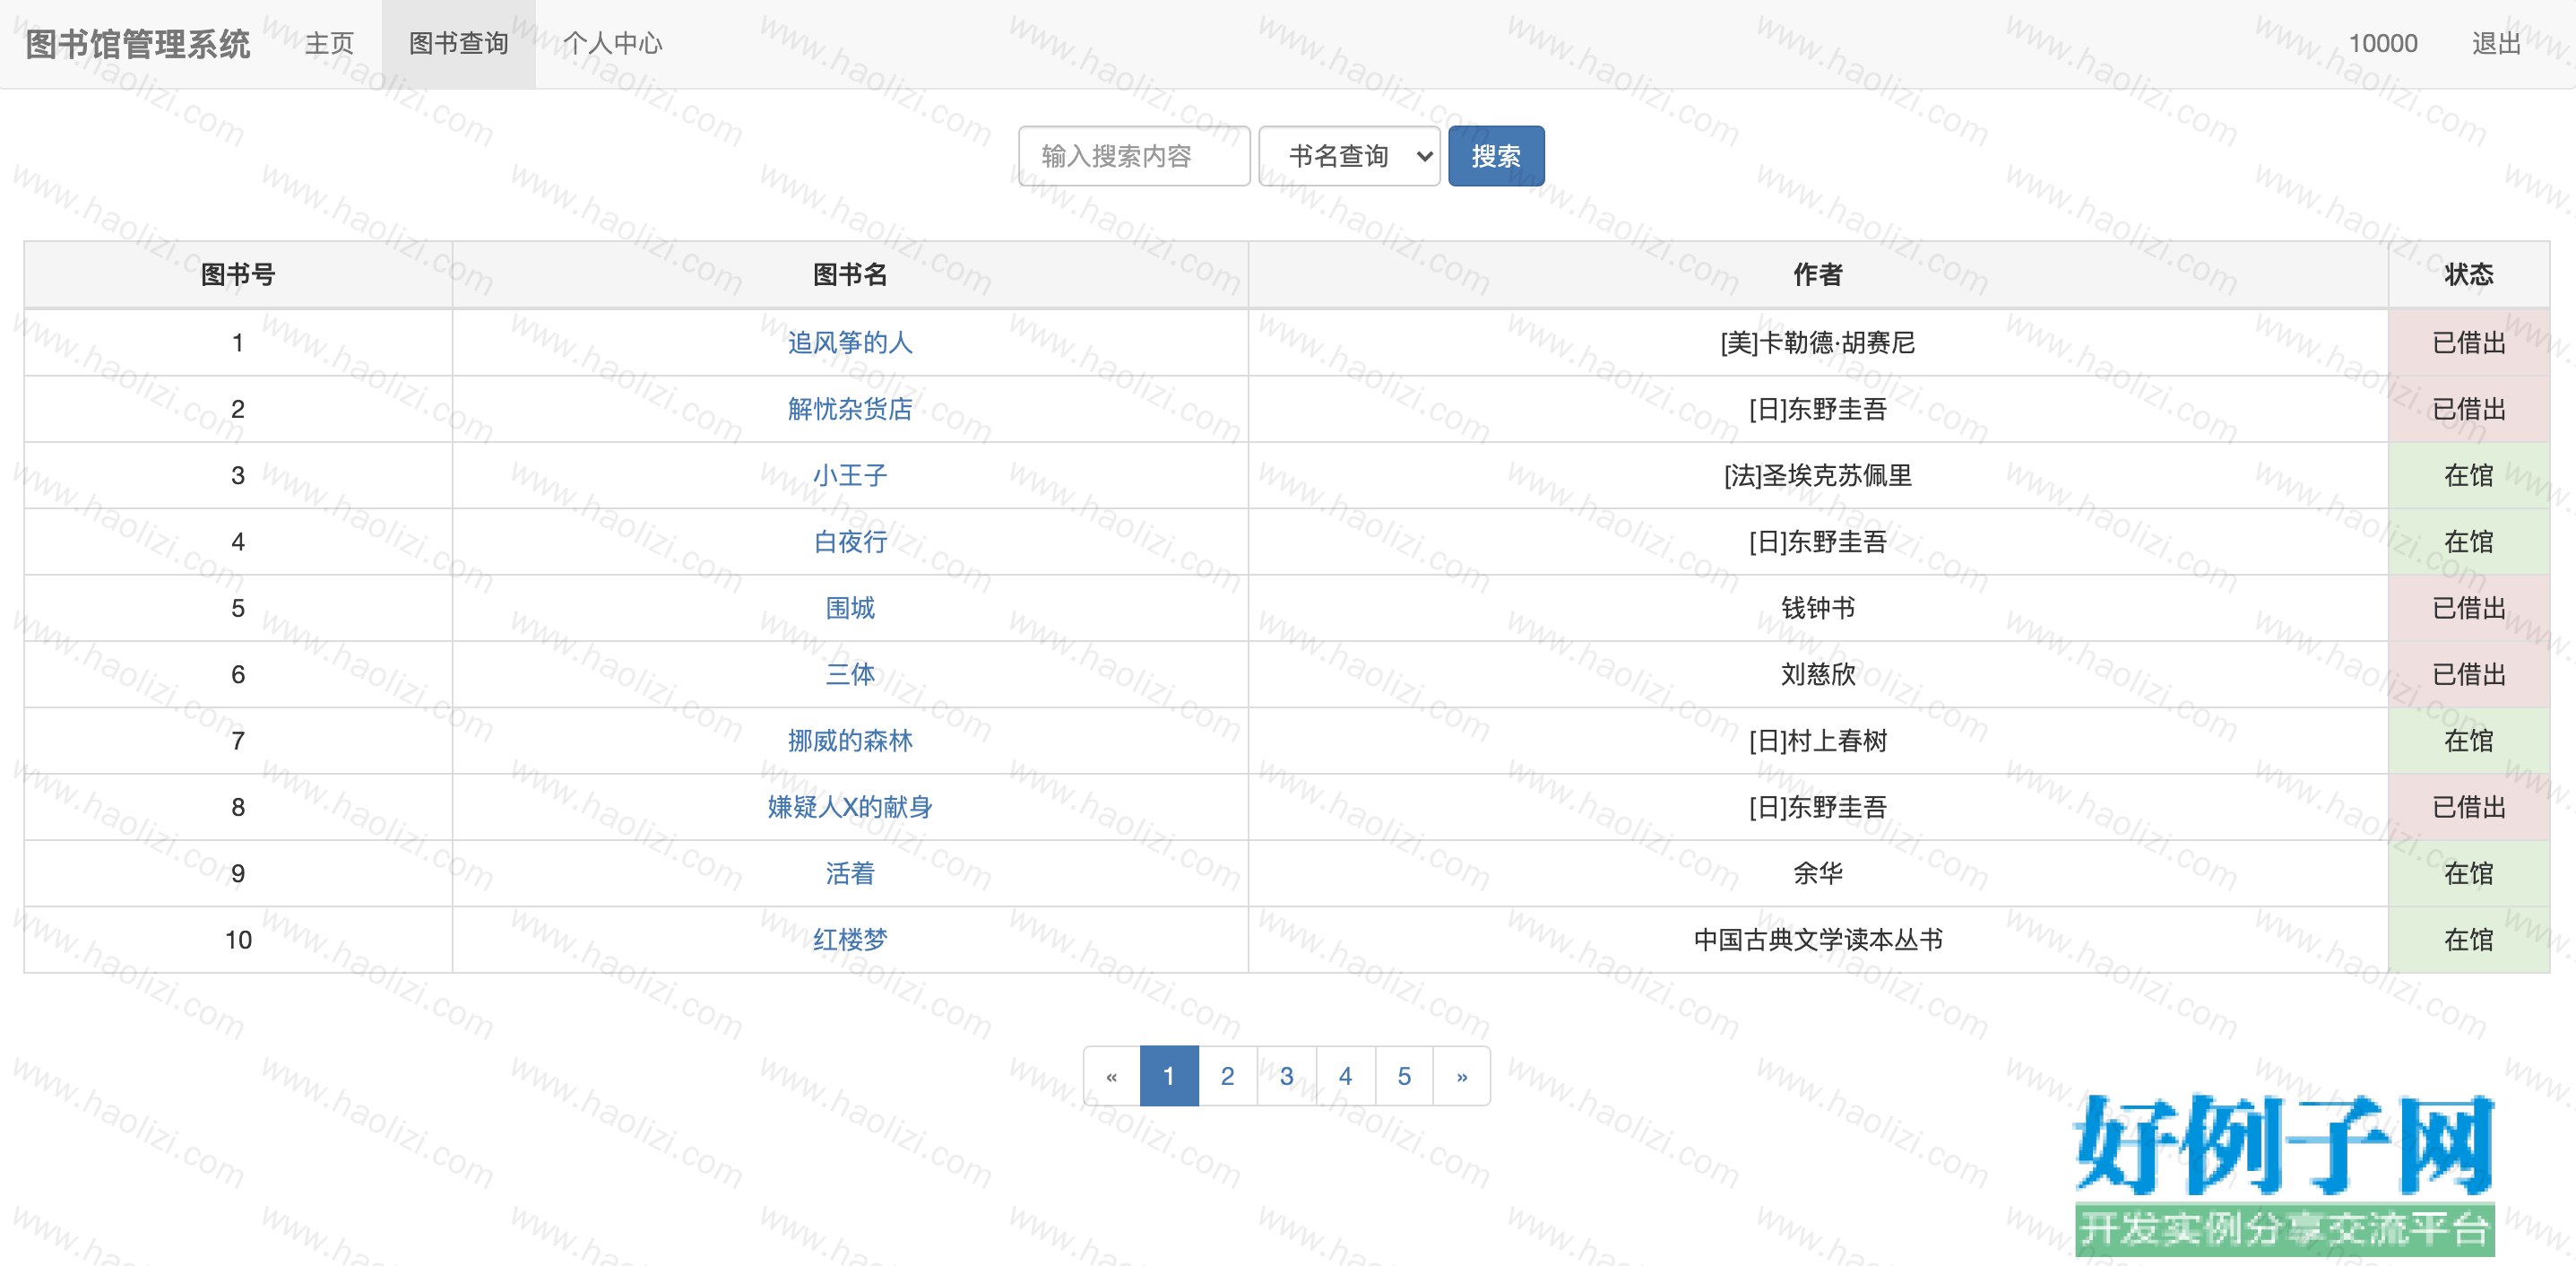2576x1266 pixels.
Task: Click 在馆 status of 活着 row
Action: pyautogui.click(x=2469, y=874)
